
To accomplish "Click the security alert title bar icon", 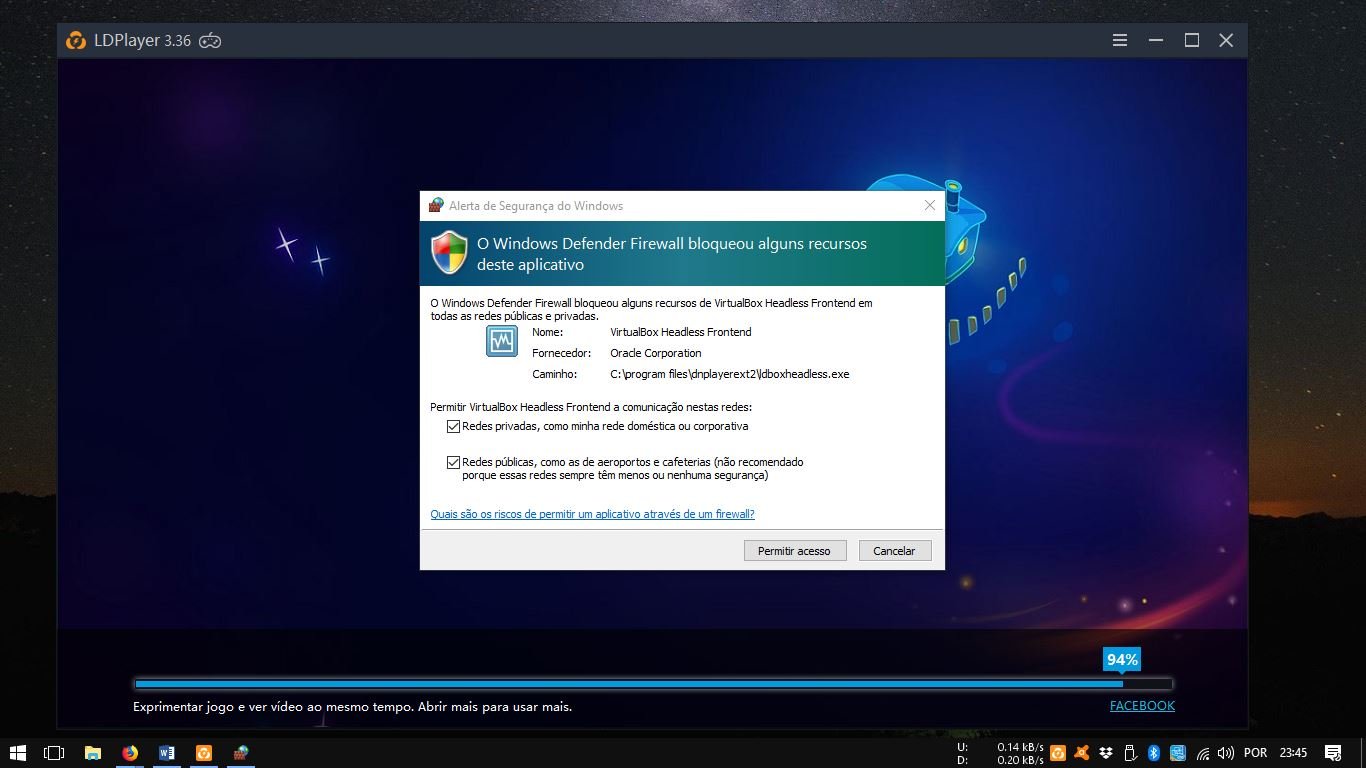I will 435,205.
